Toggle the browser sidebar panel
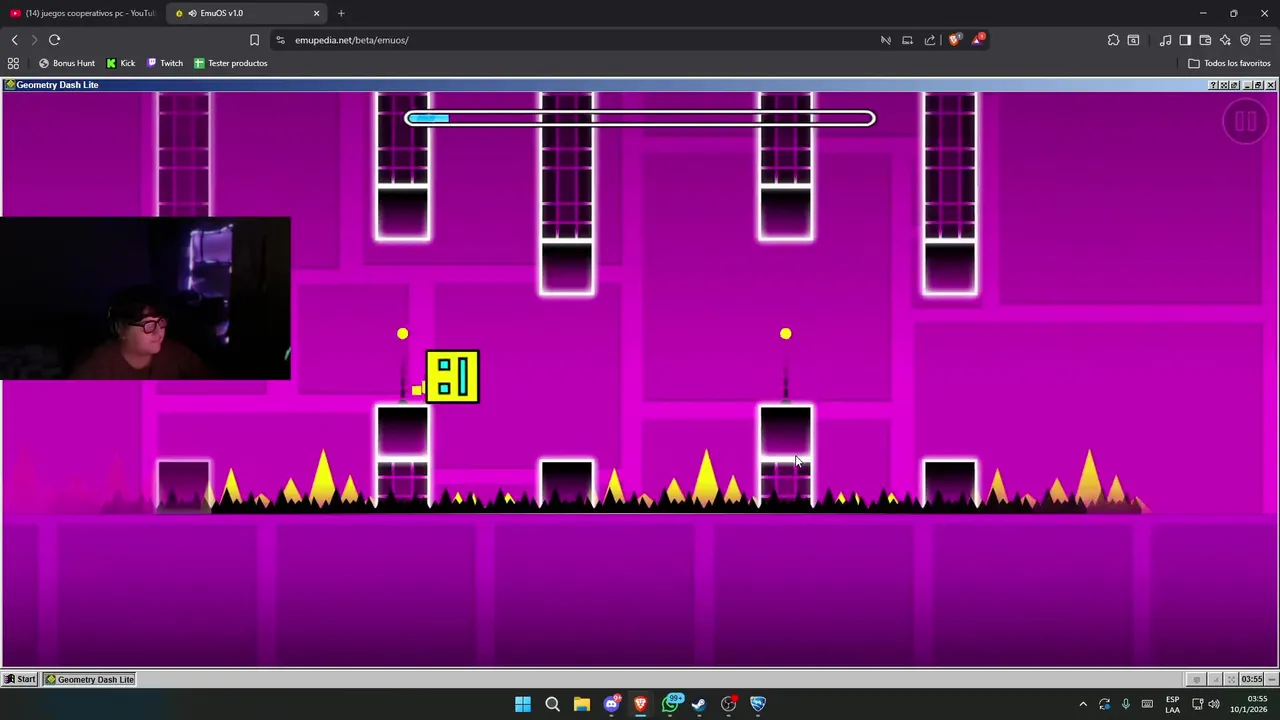Image resolution: width=1280 pixels, height=720 pixels. [x=1185, y=40]
